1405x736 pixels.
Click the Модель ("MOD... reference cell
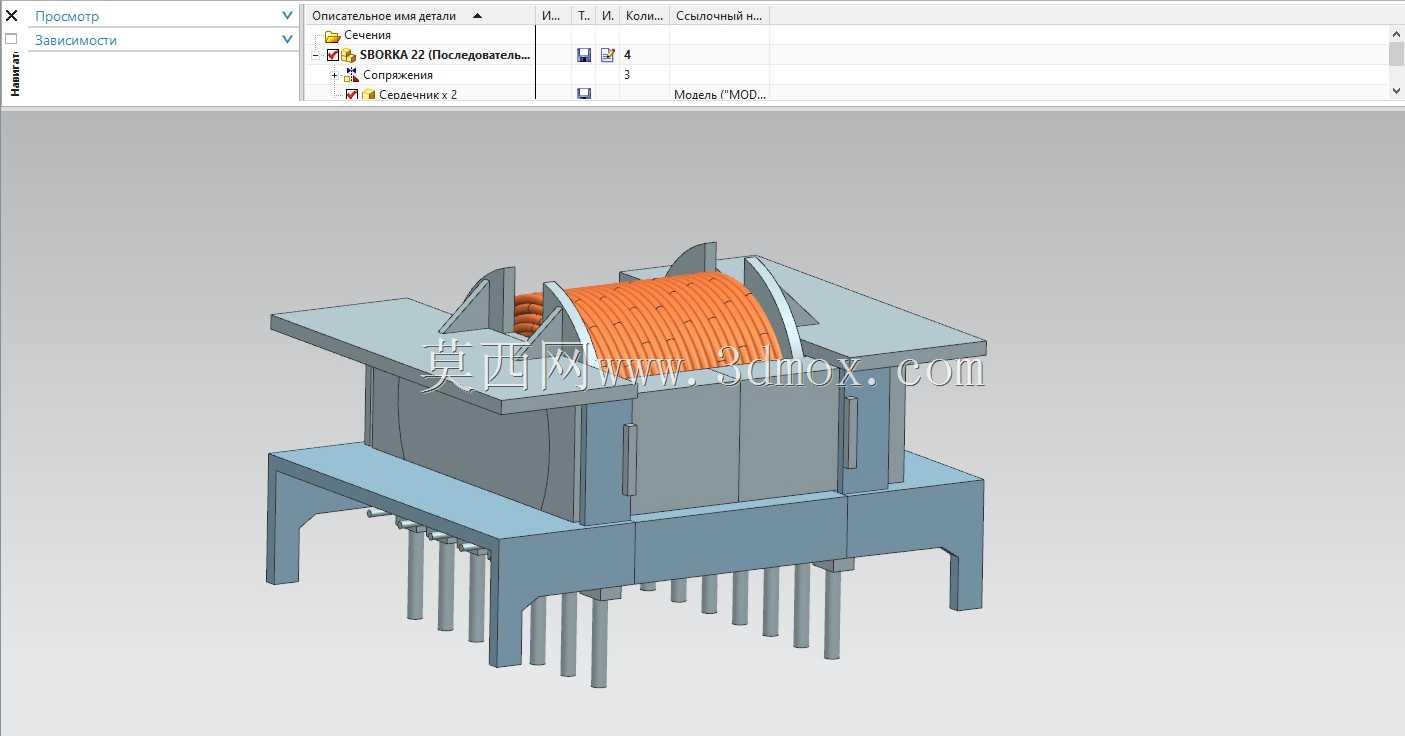[719, 95]
